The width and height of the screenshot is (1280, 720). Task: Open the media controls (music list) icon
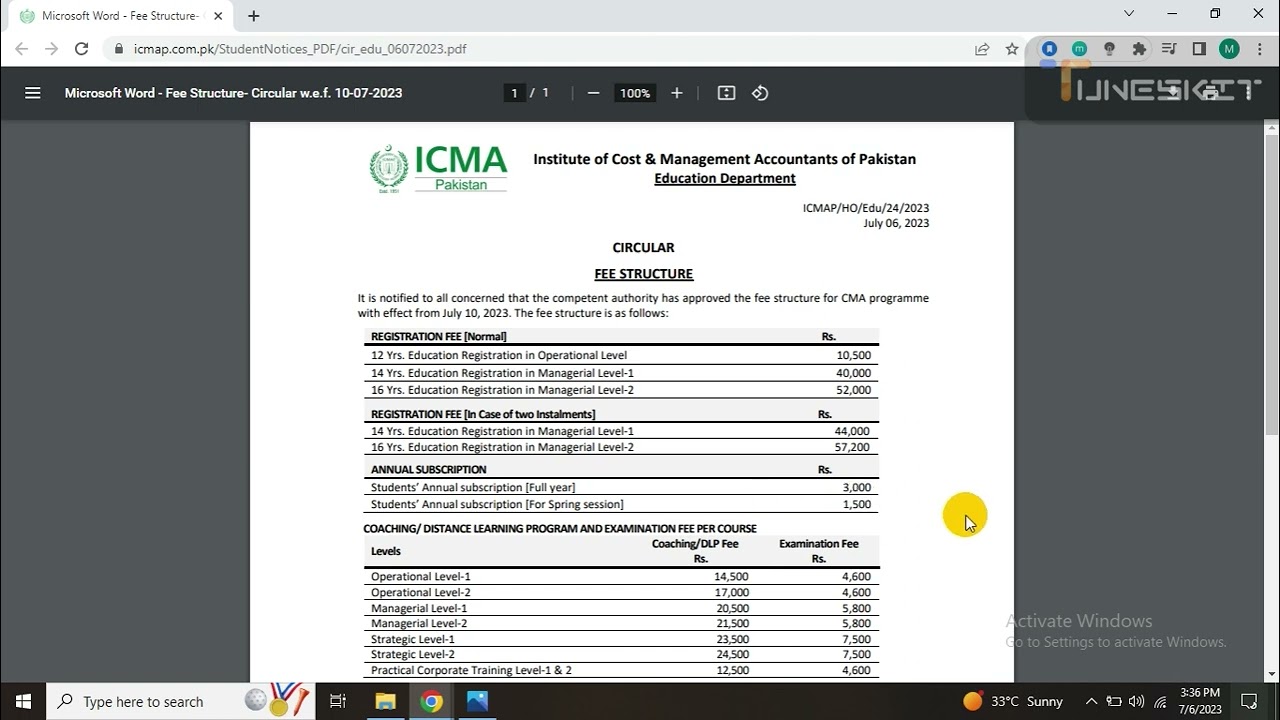coord(1169,48)
